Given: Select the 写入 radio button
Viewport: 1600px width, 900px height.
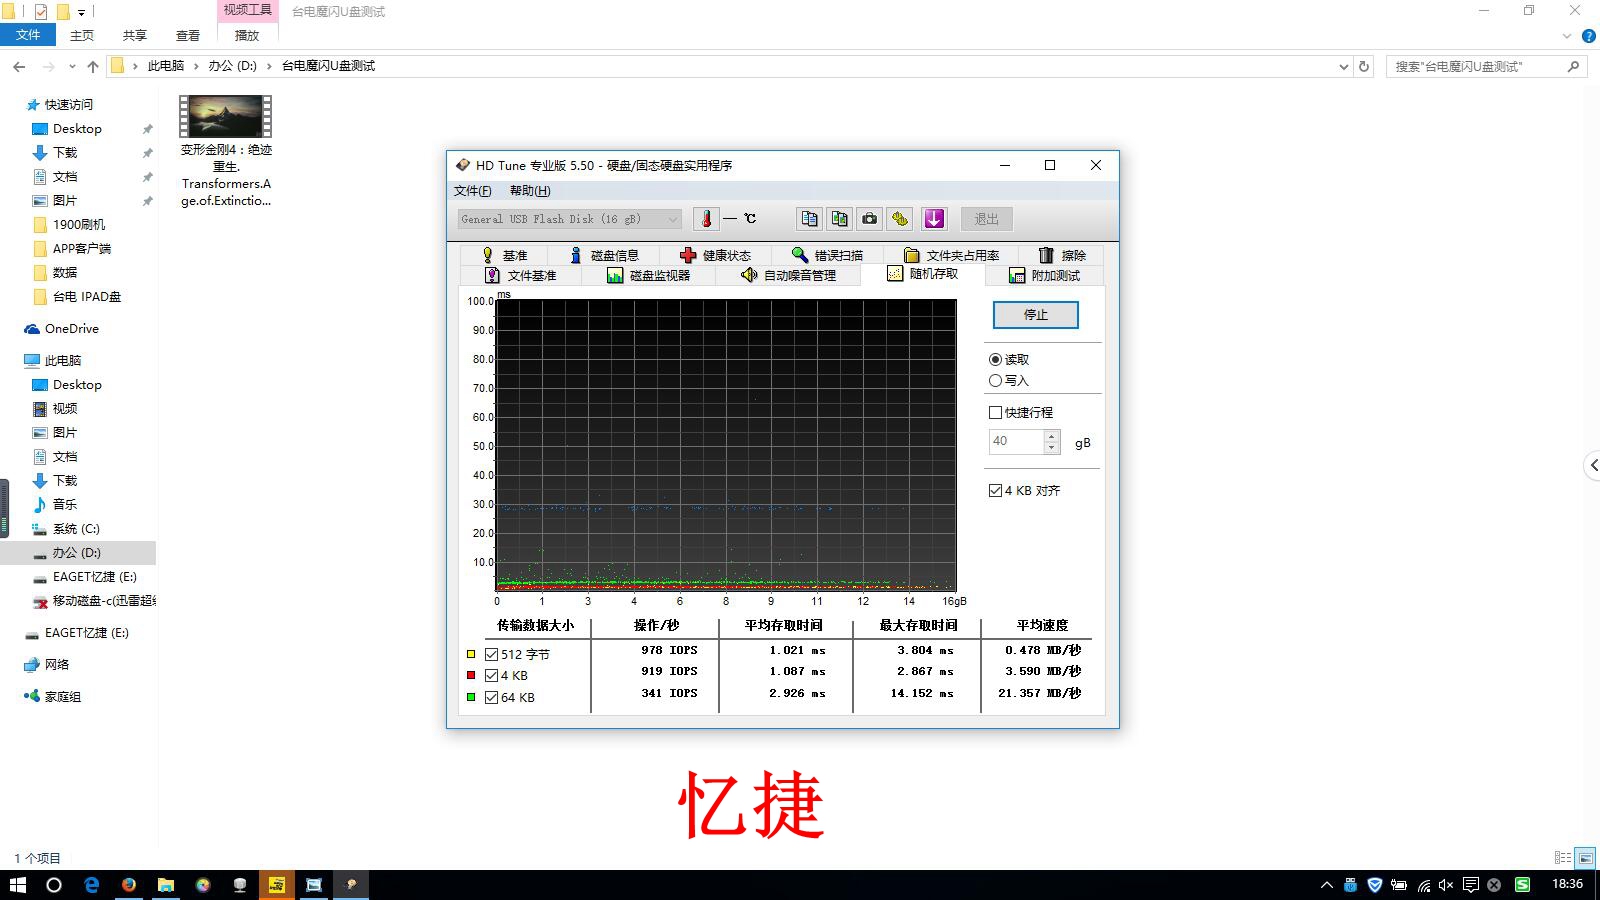Looking at the screenshot, I should click(x=995, y=380).
